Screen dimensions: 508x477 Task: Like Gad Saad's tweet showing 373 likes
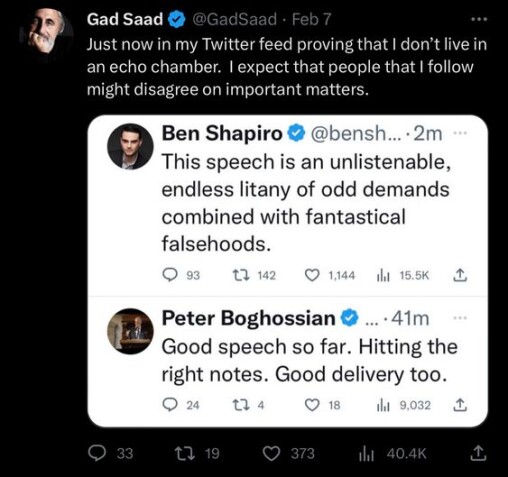(x=272, y=453)
